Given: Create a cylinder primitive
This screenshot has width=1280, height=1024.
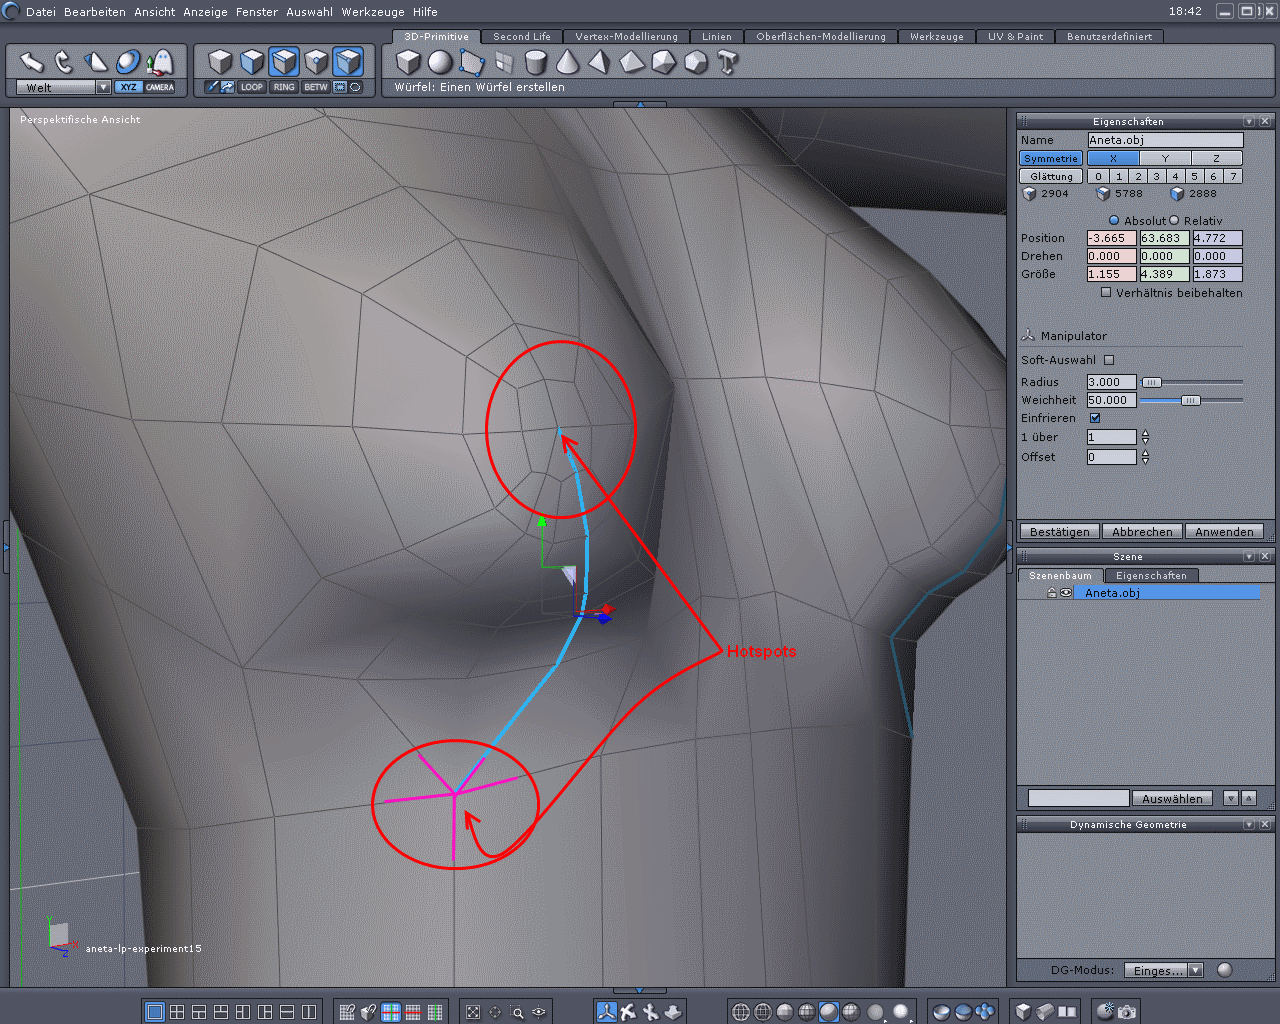Looking at the screenshot, I should [536, 62].
